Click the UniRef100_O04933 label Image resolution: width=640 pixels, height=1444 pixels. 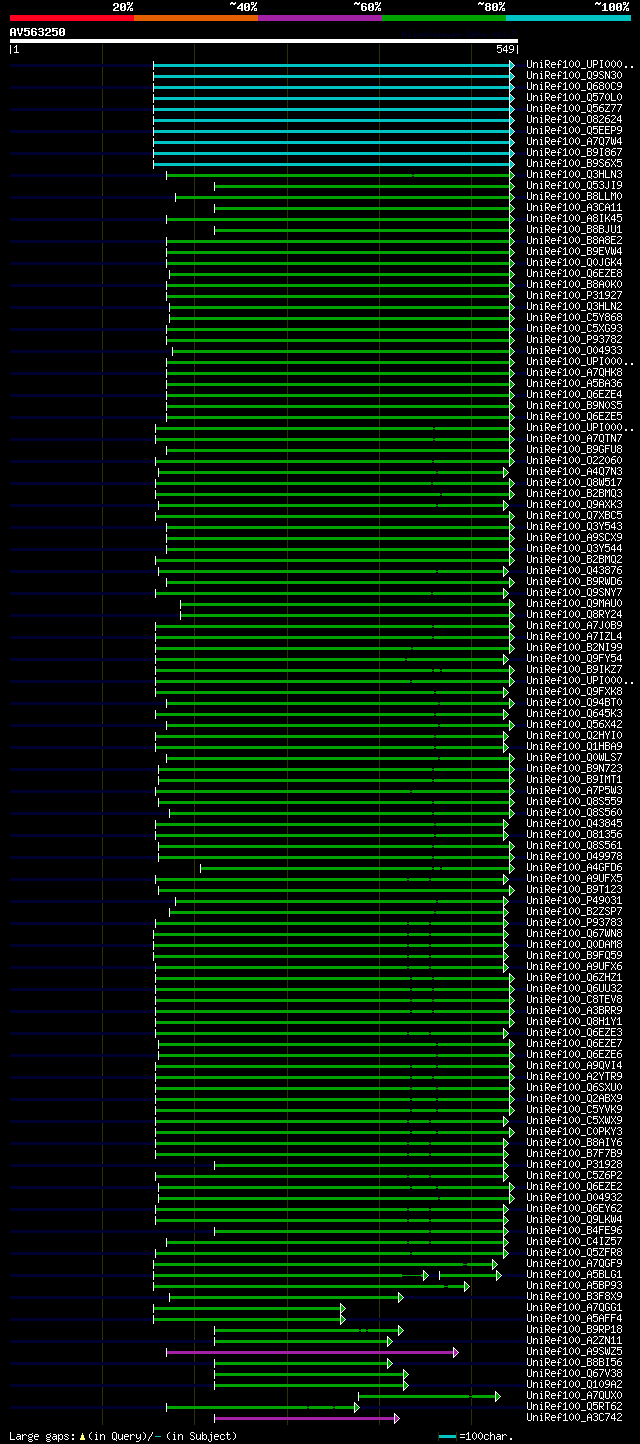click(574, 350)
